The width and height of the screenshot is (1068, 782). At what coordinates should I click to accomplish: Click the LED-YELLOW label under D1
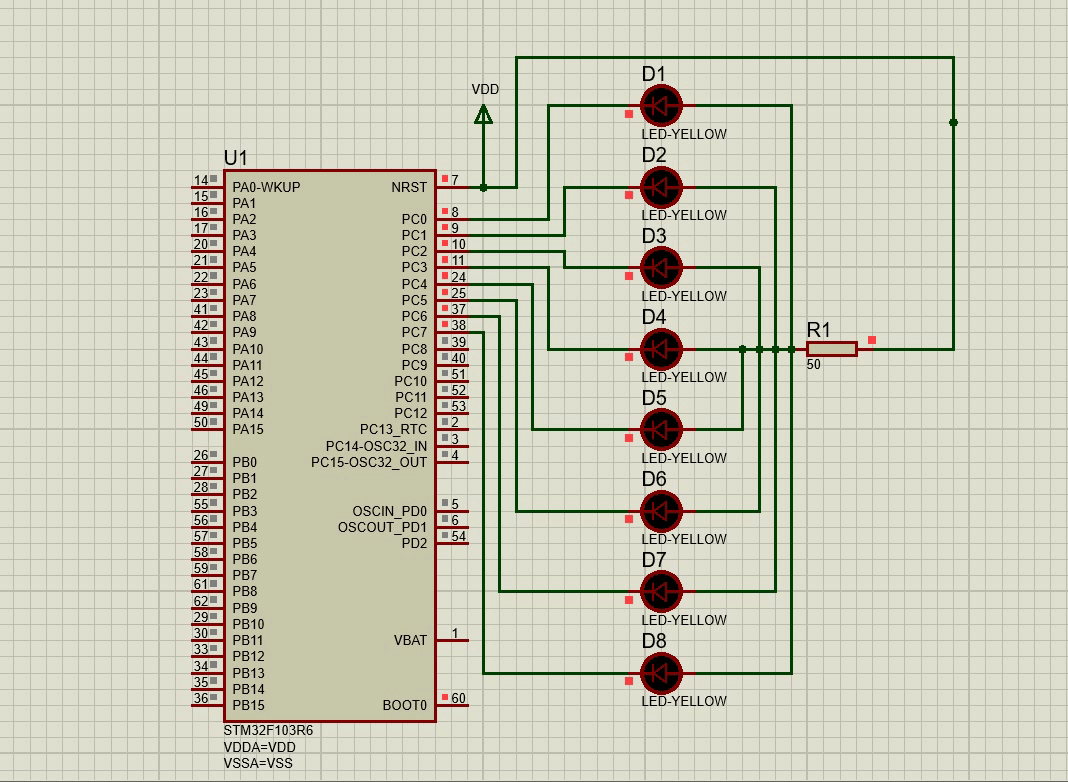[x=684, y=134]
